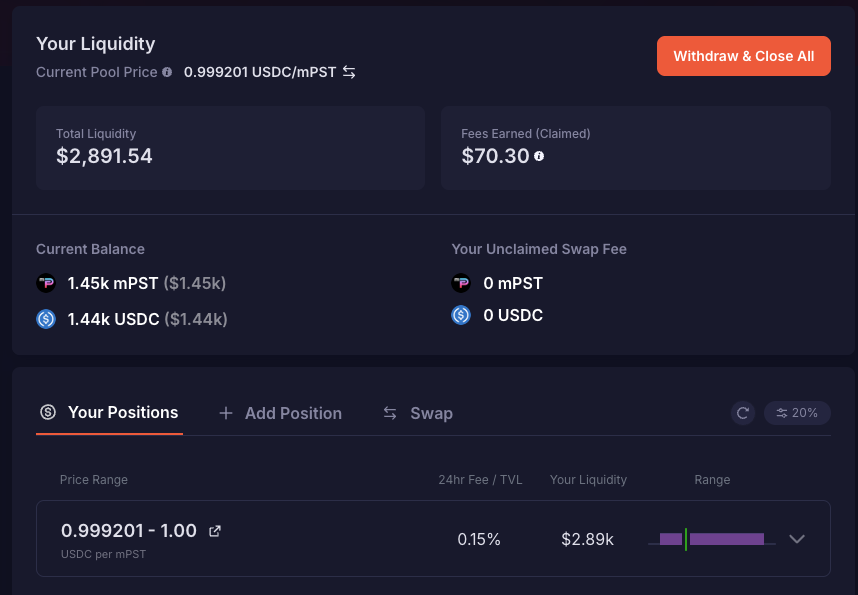This screenshot has height=595, width=858.
Task: Refresh the positions list
Action: (743, 412)
